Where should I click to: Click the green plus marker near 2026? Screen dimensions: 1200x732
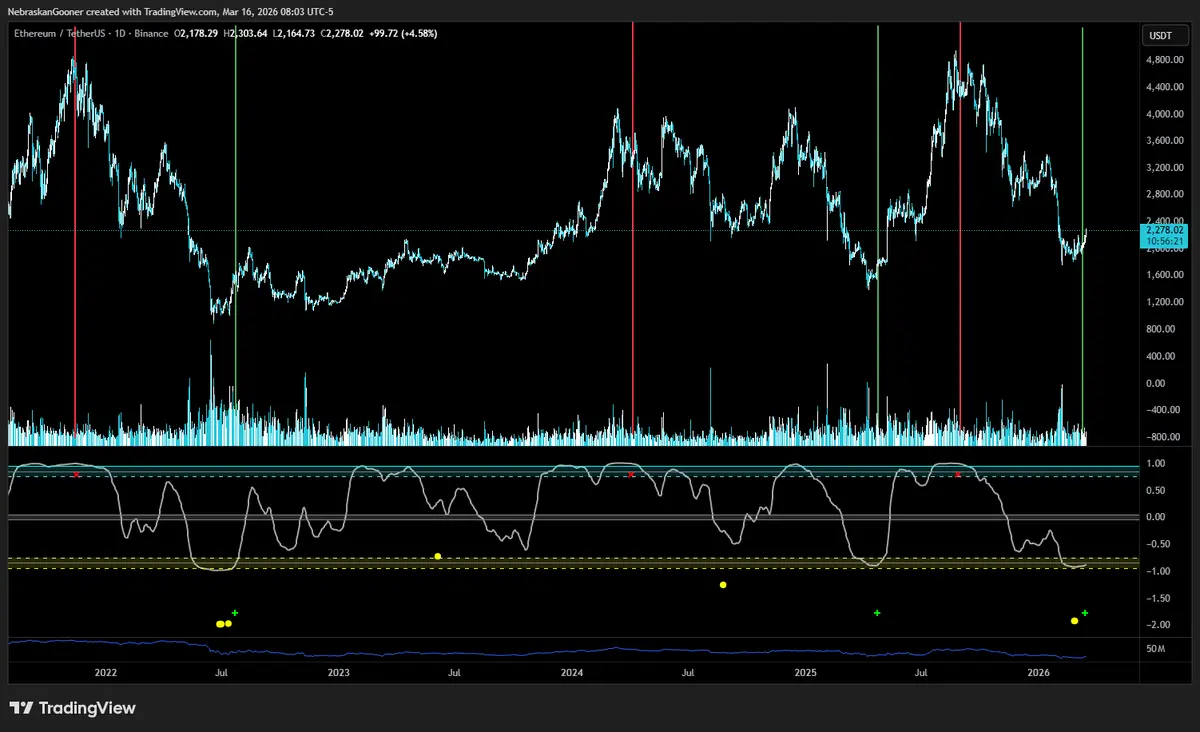1084,612
